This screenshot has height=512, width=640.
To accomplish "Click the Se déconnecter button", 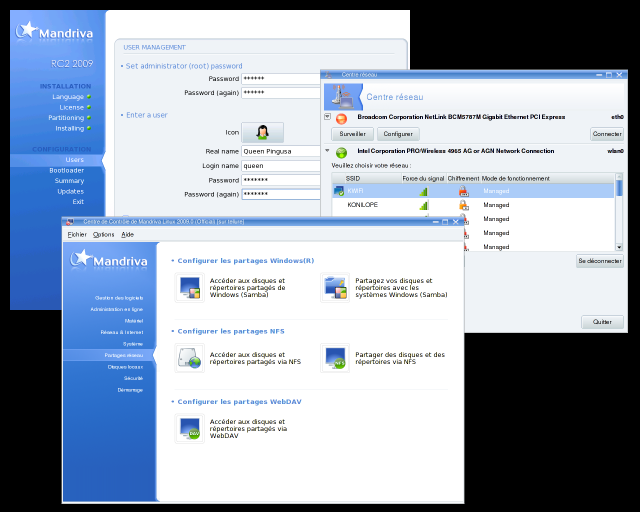I will [x=600, y=261].
